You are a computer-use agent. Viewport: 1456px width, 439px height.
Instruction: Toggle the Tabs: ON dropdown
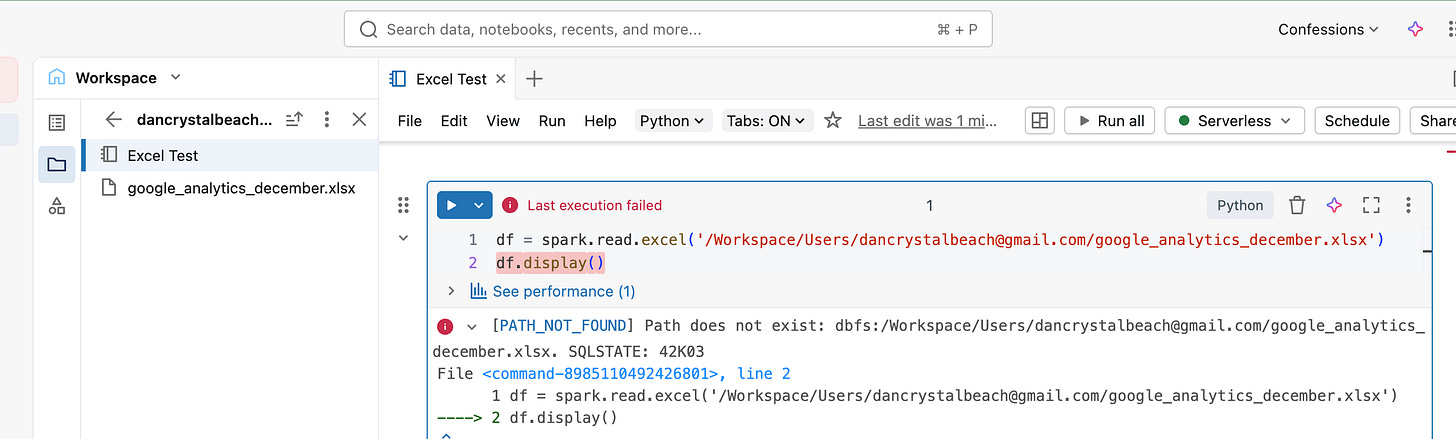(x=767, y=120)
